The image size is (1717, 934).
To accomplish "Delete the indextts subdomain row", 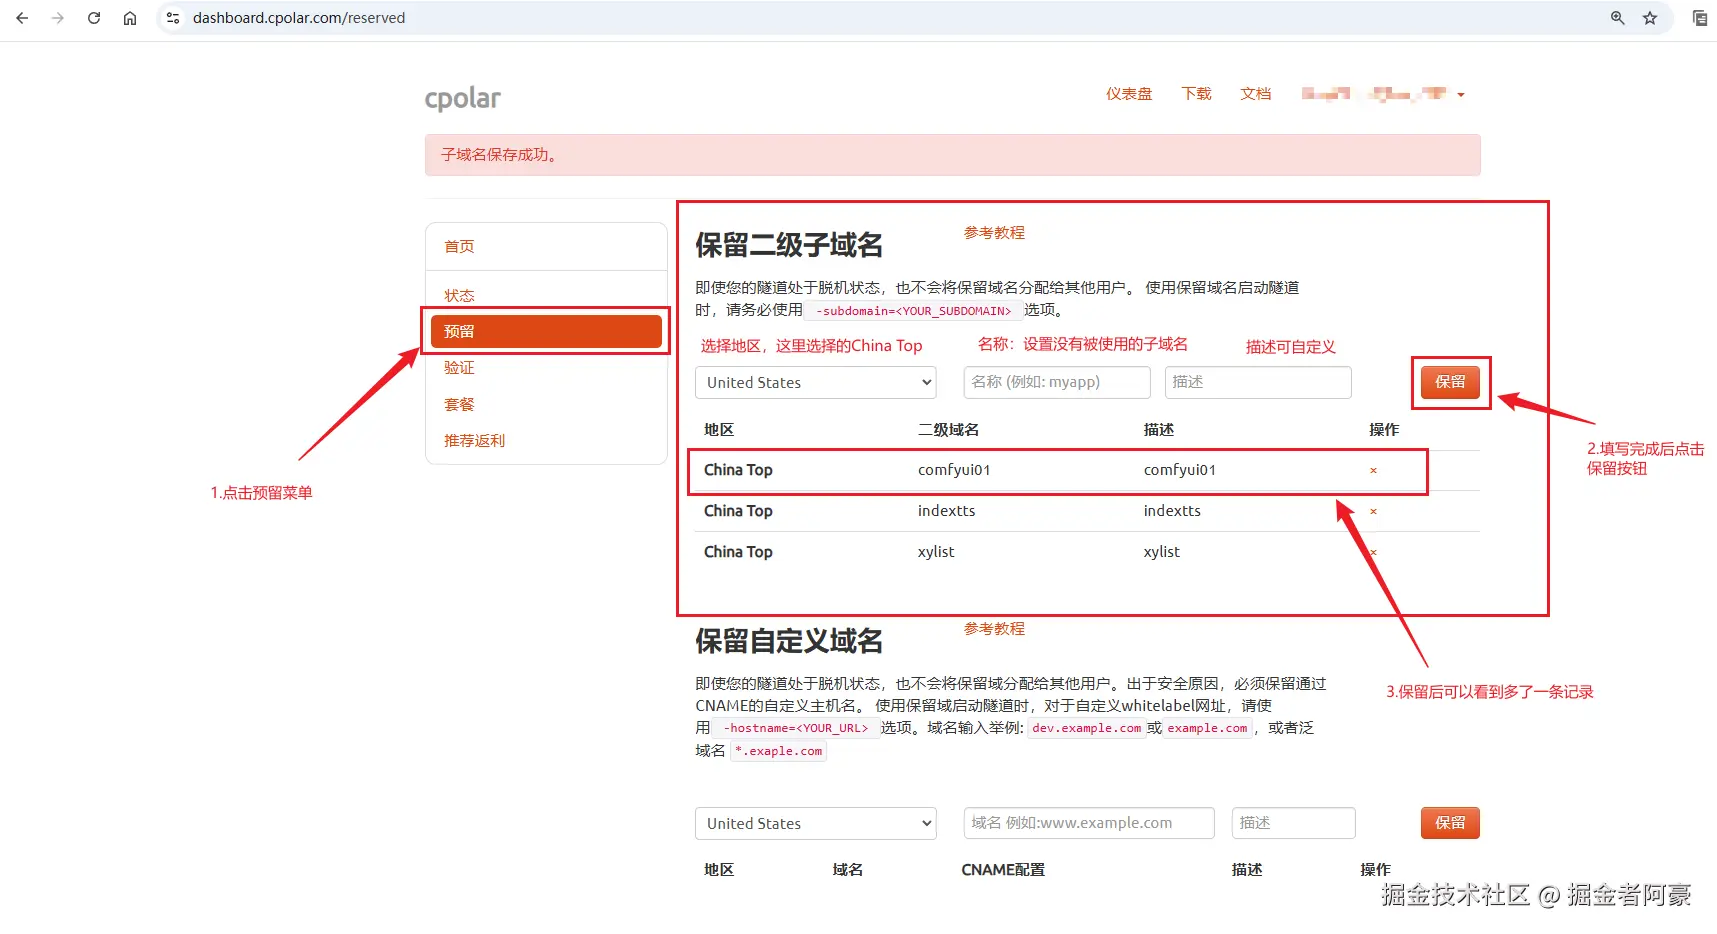I will (x=1373, y=512).
